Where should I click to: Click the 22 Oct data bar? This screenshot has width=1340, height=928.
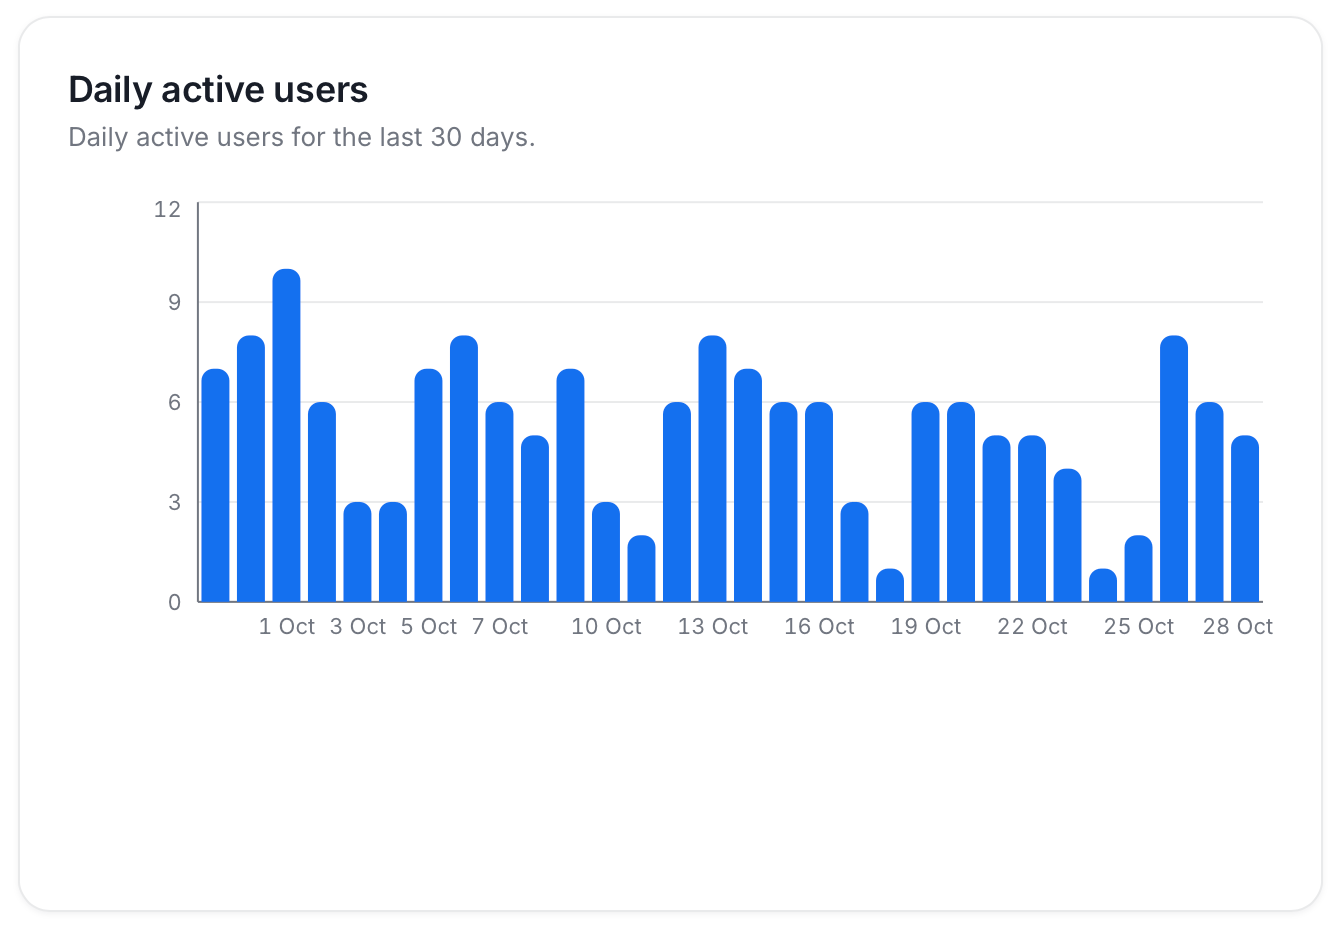pos(1032,519)
